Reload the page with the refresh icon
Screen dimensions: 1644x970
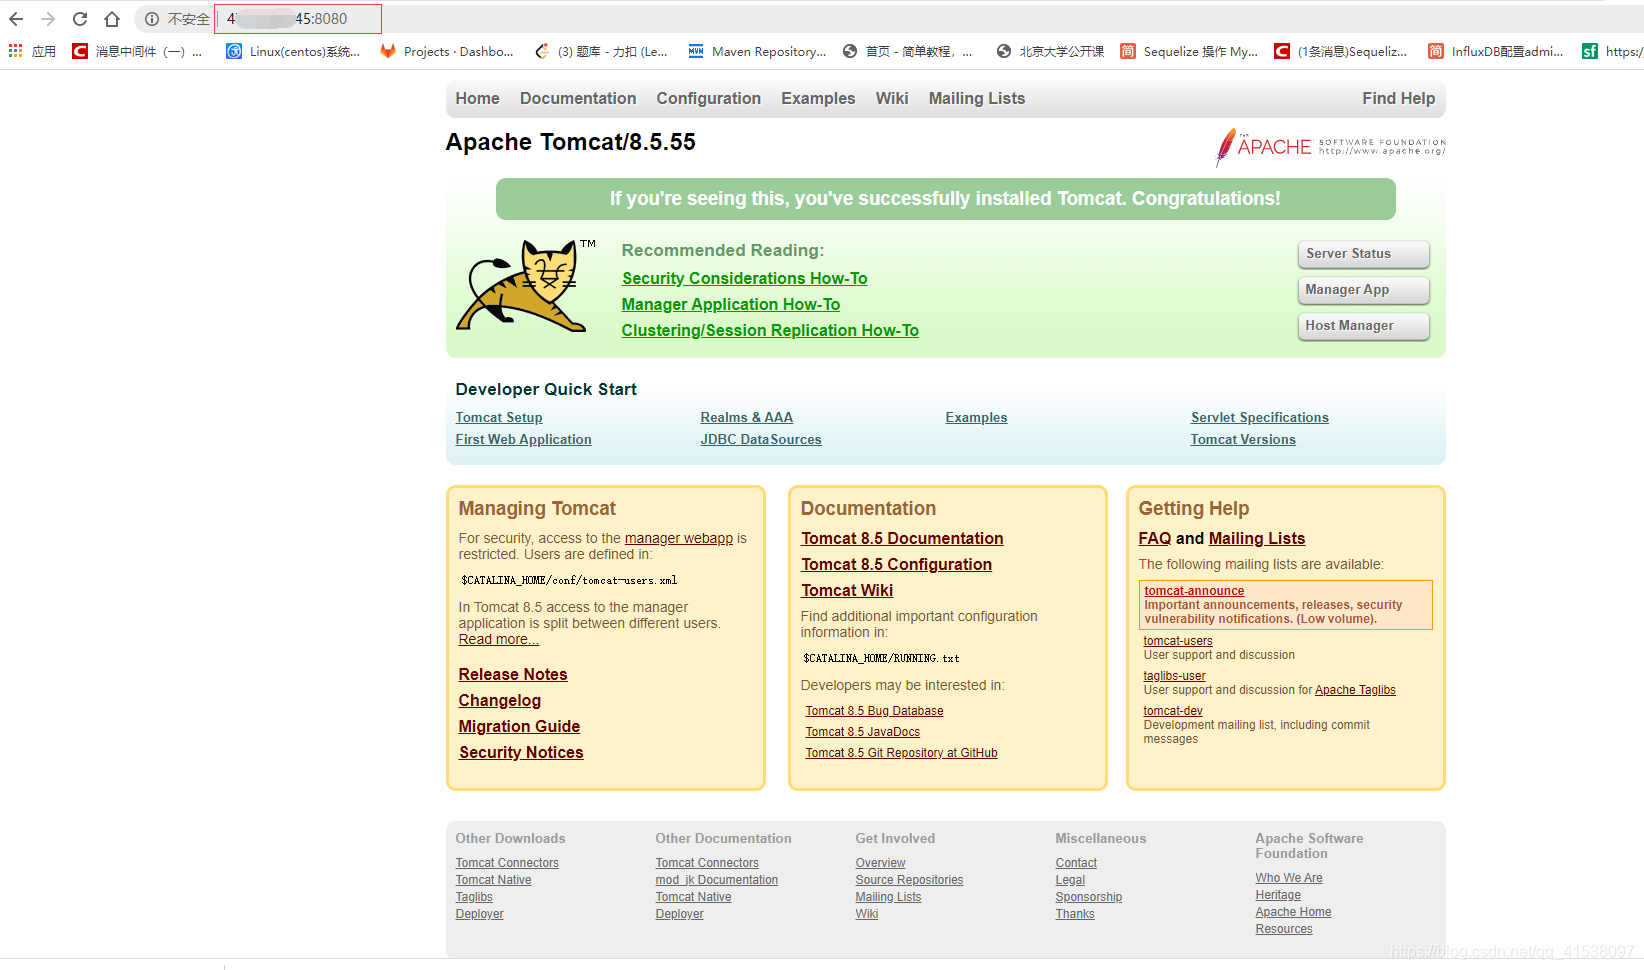[80, 19]
